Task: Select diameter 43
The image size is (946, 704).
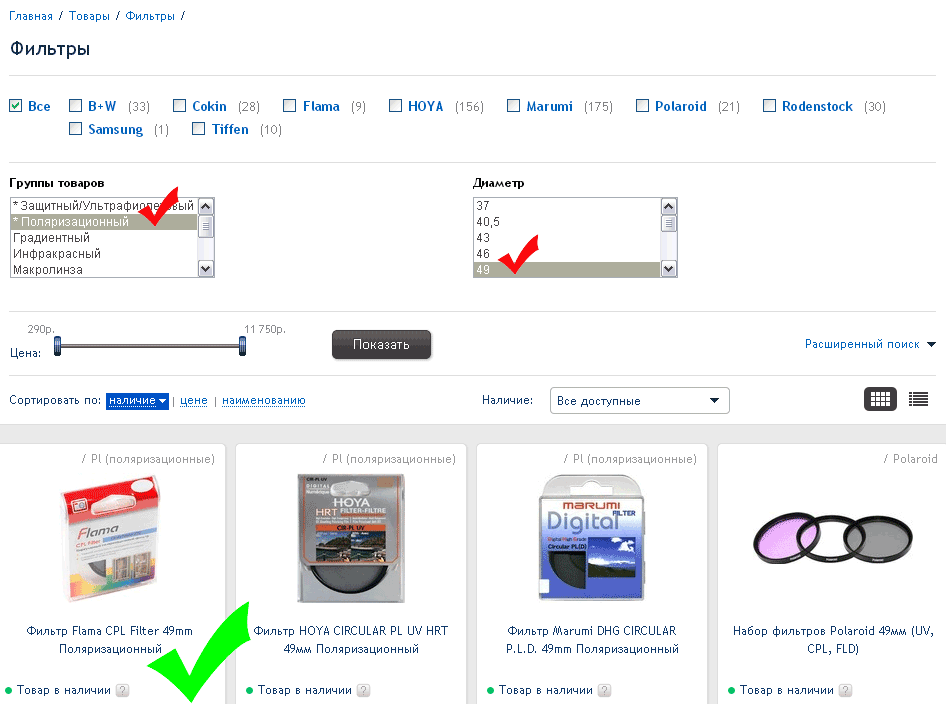Action: point(567,238)
